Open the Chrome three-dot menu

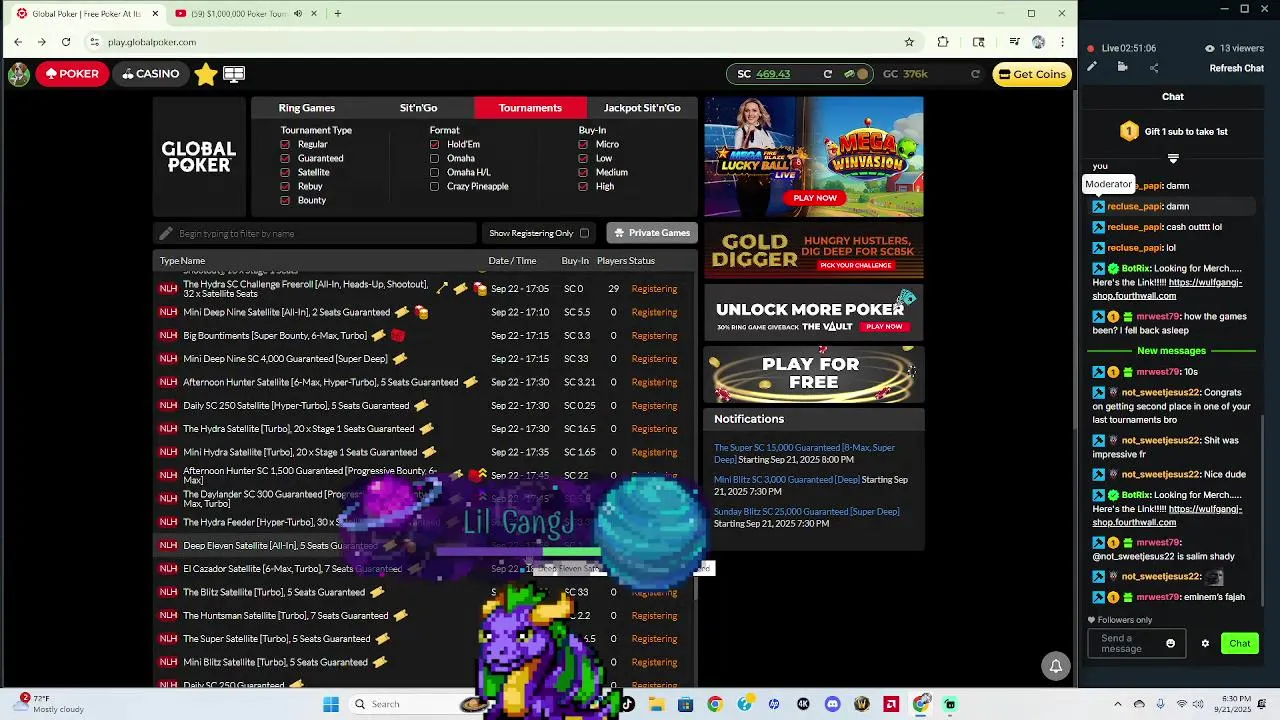1062,42
